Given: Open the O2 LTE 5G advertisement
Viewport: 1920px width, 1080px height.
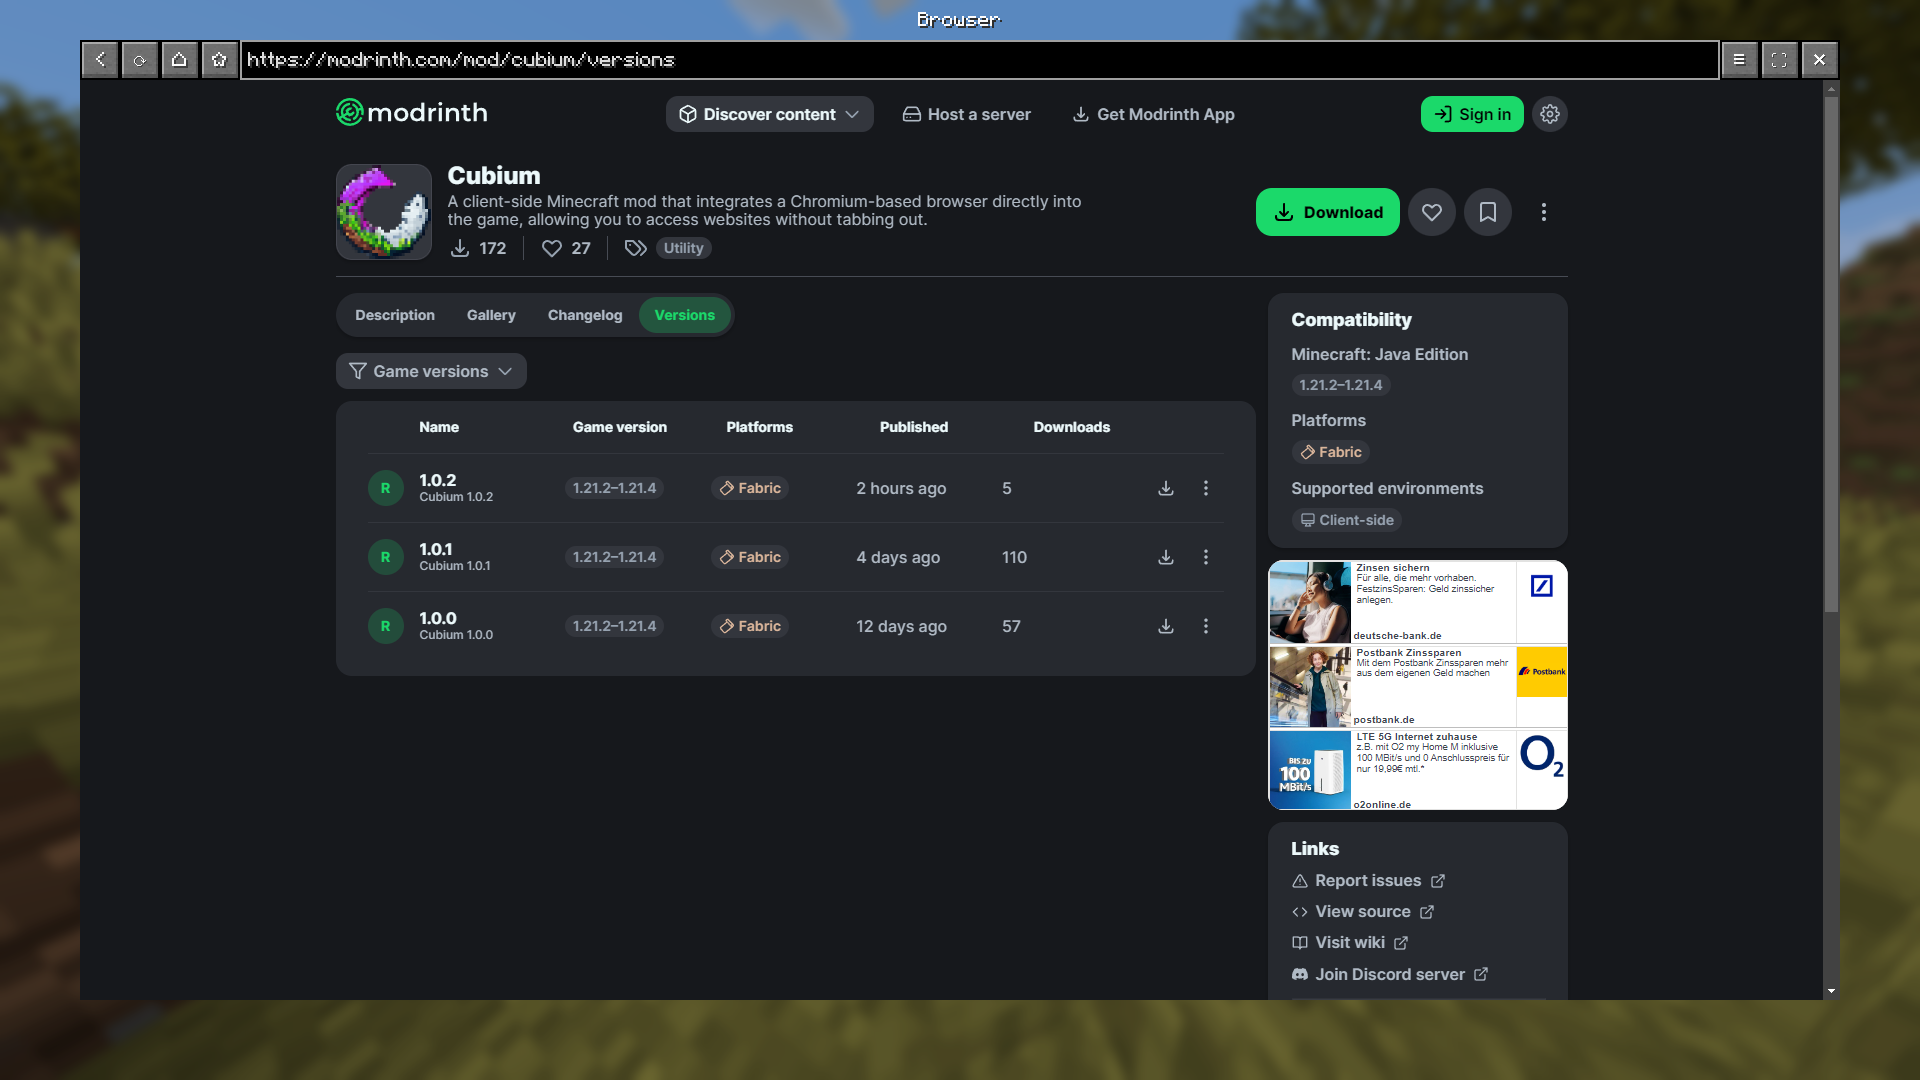Looking at the screenshot, I should pos(1418,770).
